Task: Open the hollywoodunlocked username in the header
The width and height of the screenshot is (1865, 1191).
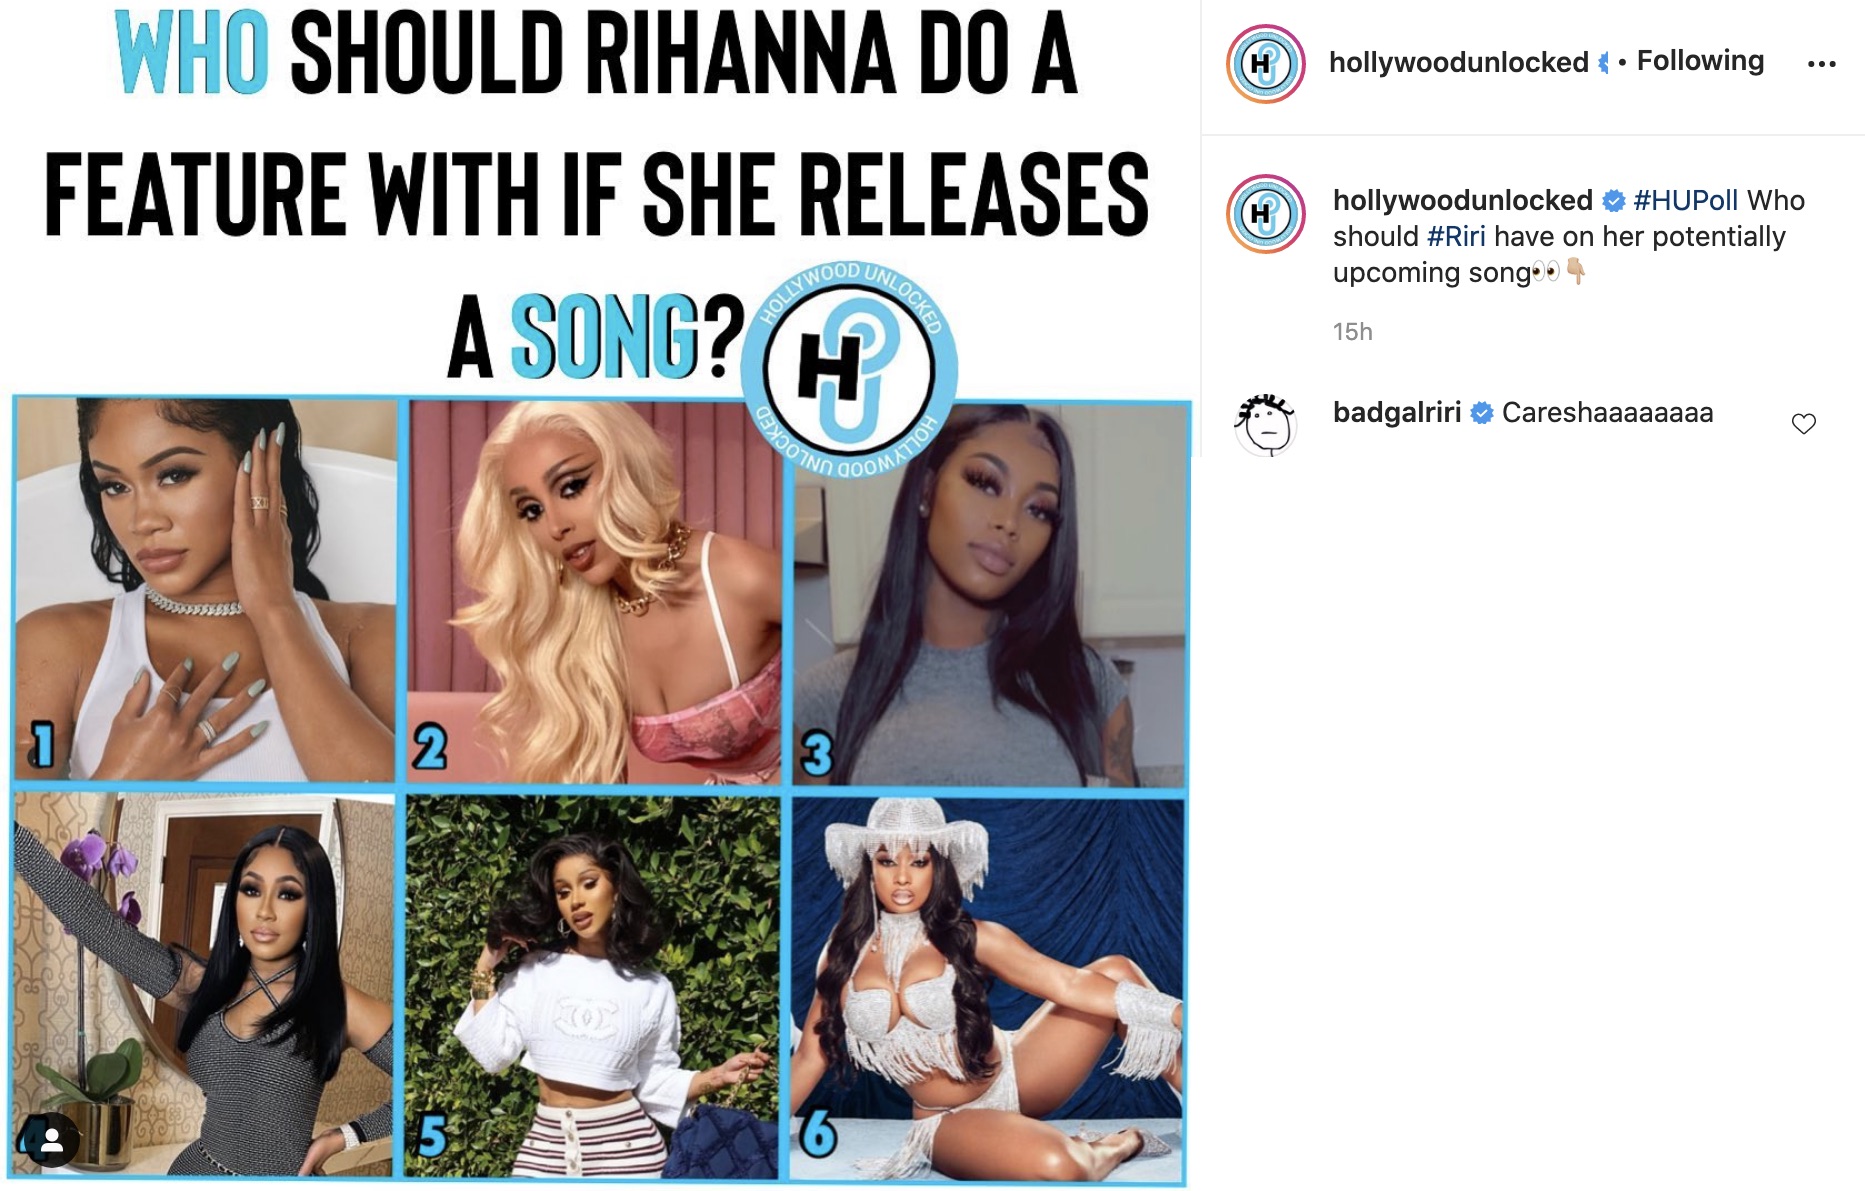Action: (1458, 62)
